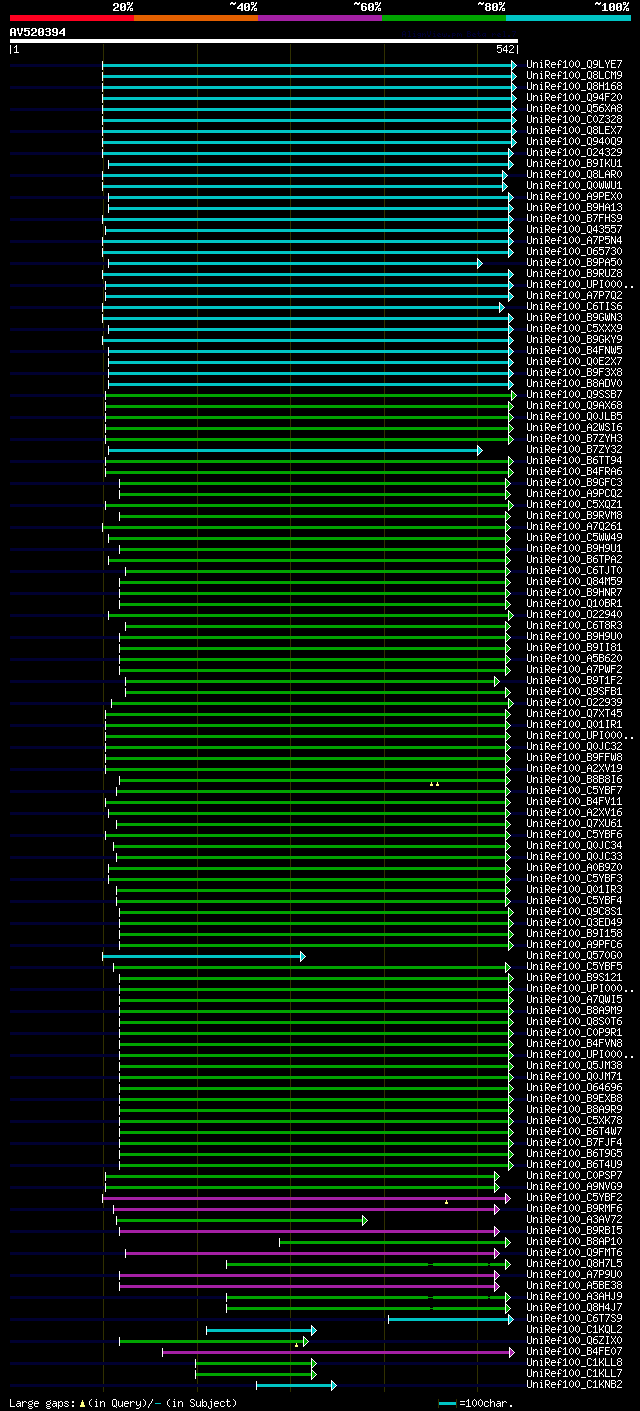Select the UniRef100_C1KQL2 label
Viewport: 640px width, 1411px height.
[x=574, y=1329]
